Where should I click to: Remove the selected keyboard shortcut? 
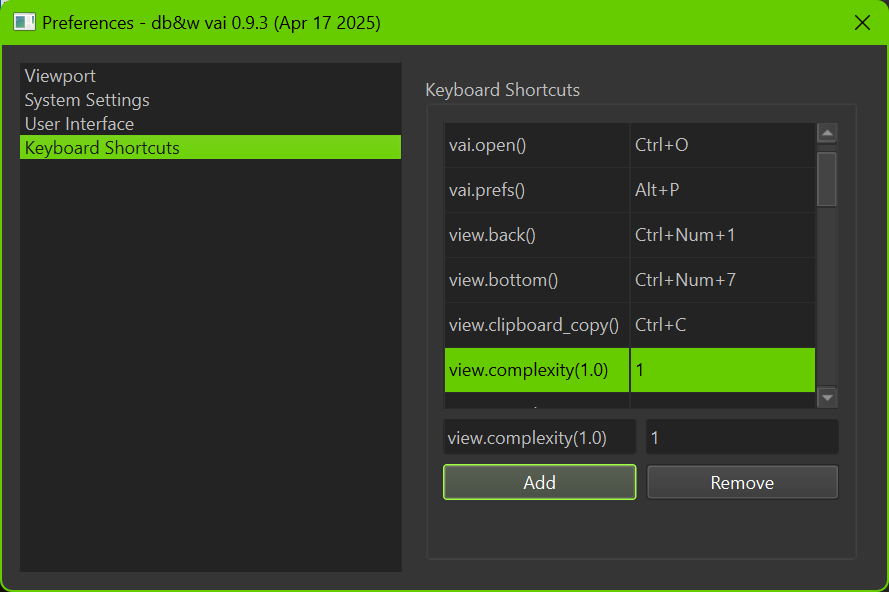coord(742,482)
